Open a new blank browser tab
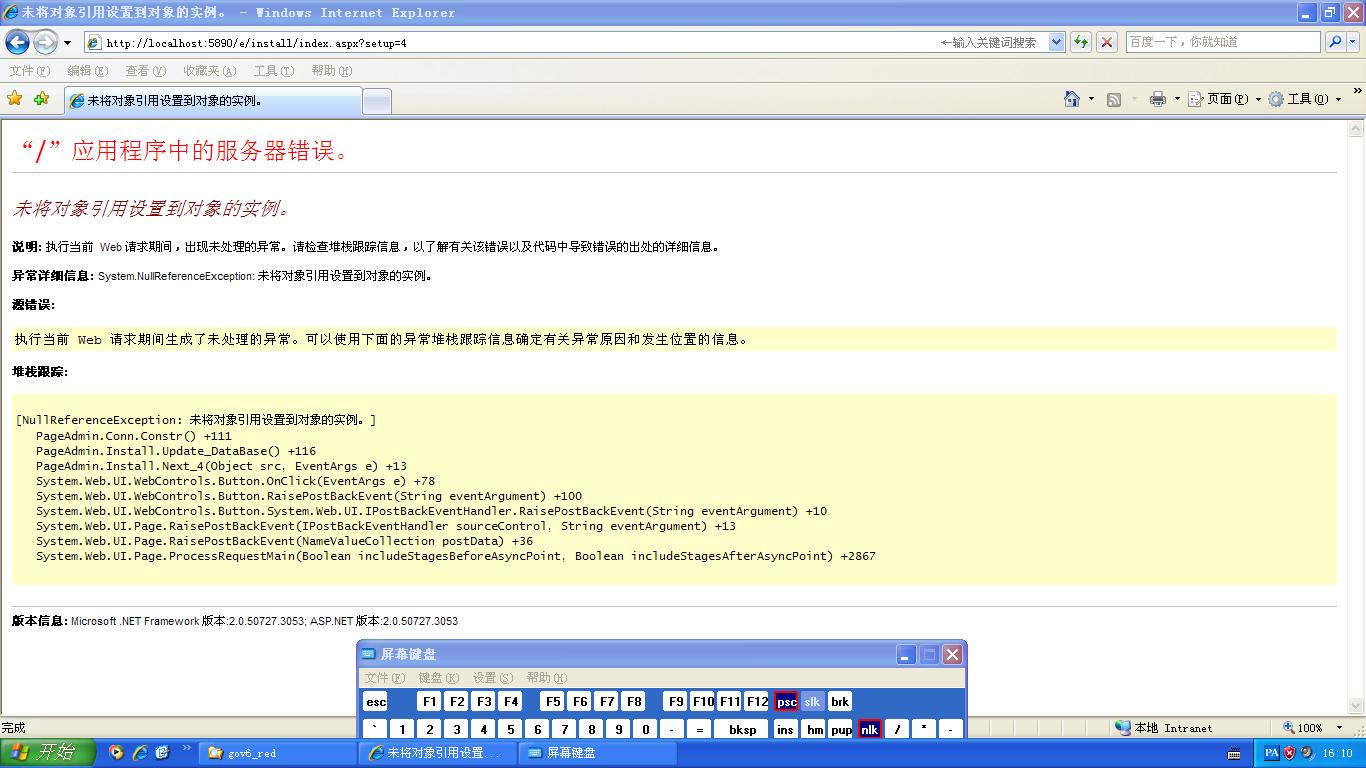This screenshot has width=1366, height=768. 376,101
